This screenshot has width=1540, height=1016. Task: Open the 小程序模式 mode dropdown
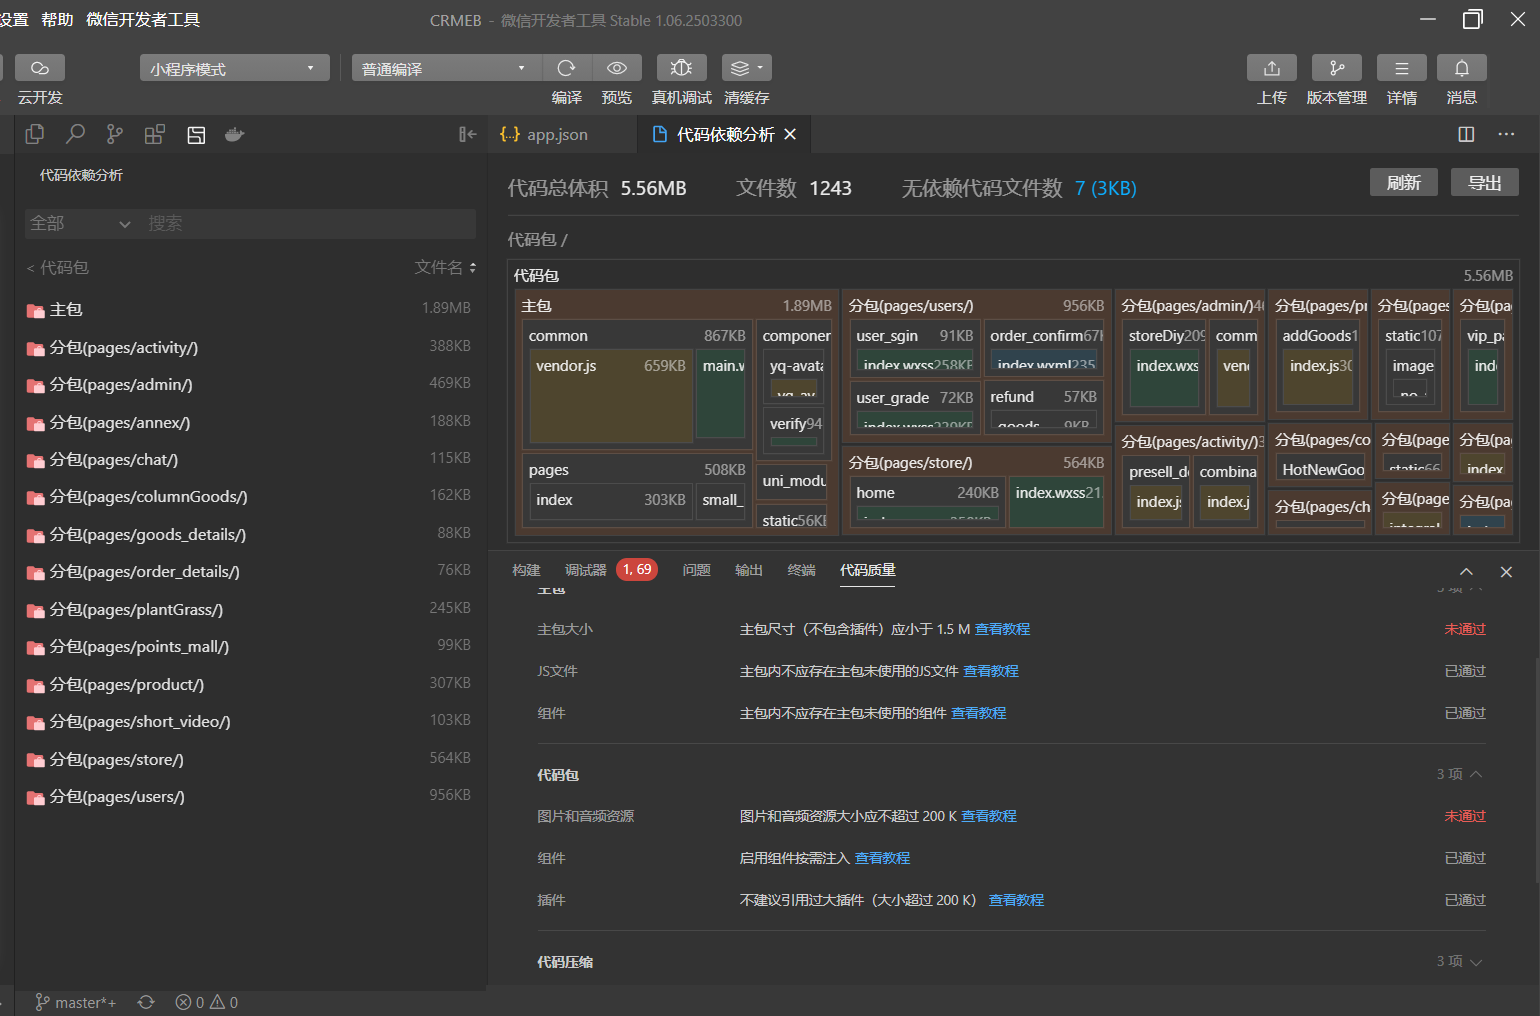coord(234,68)
